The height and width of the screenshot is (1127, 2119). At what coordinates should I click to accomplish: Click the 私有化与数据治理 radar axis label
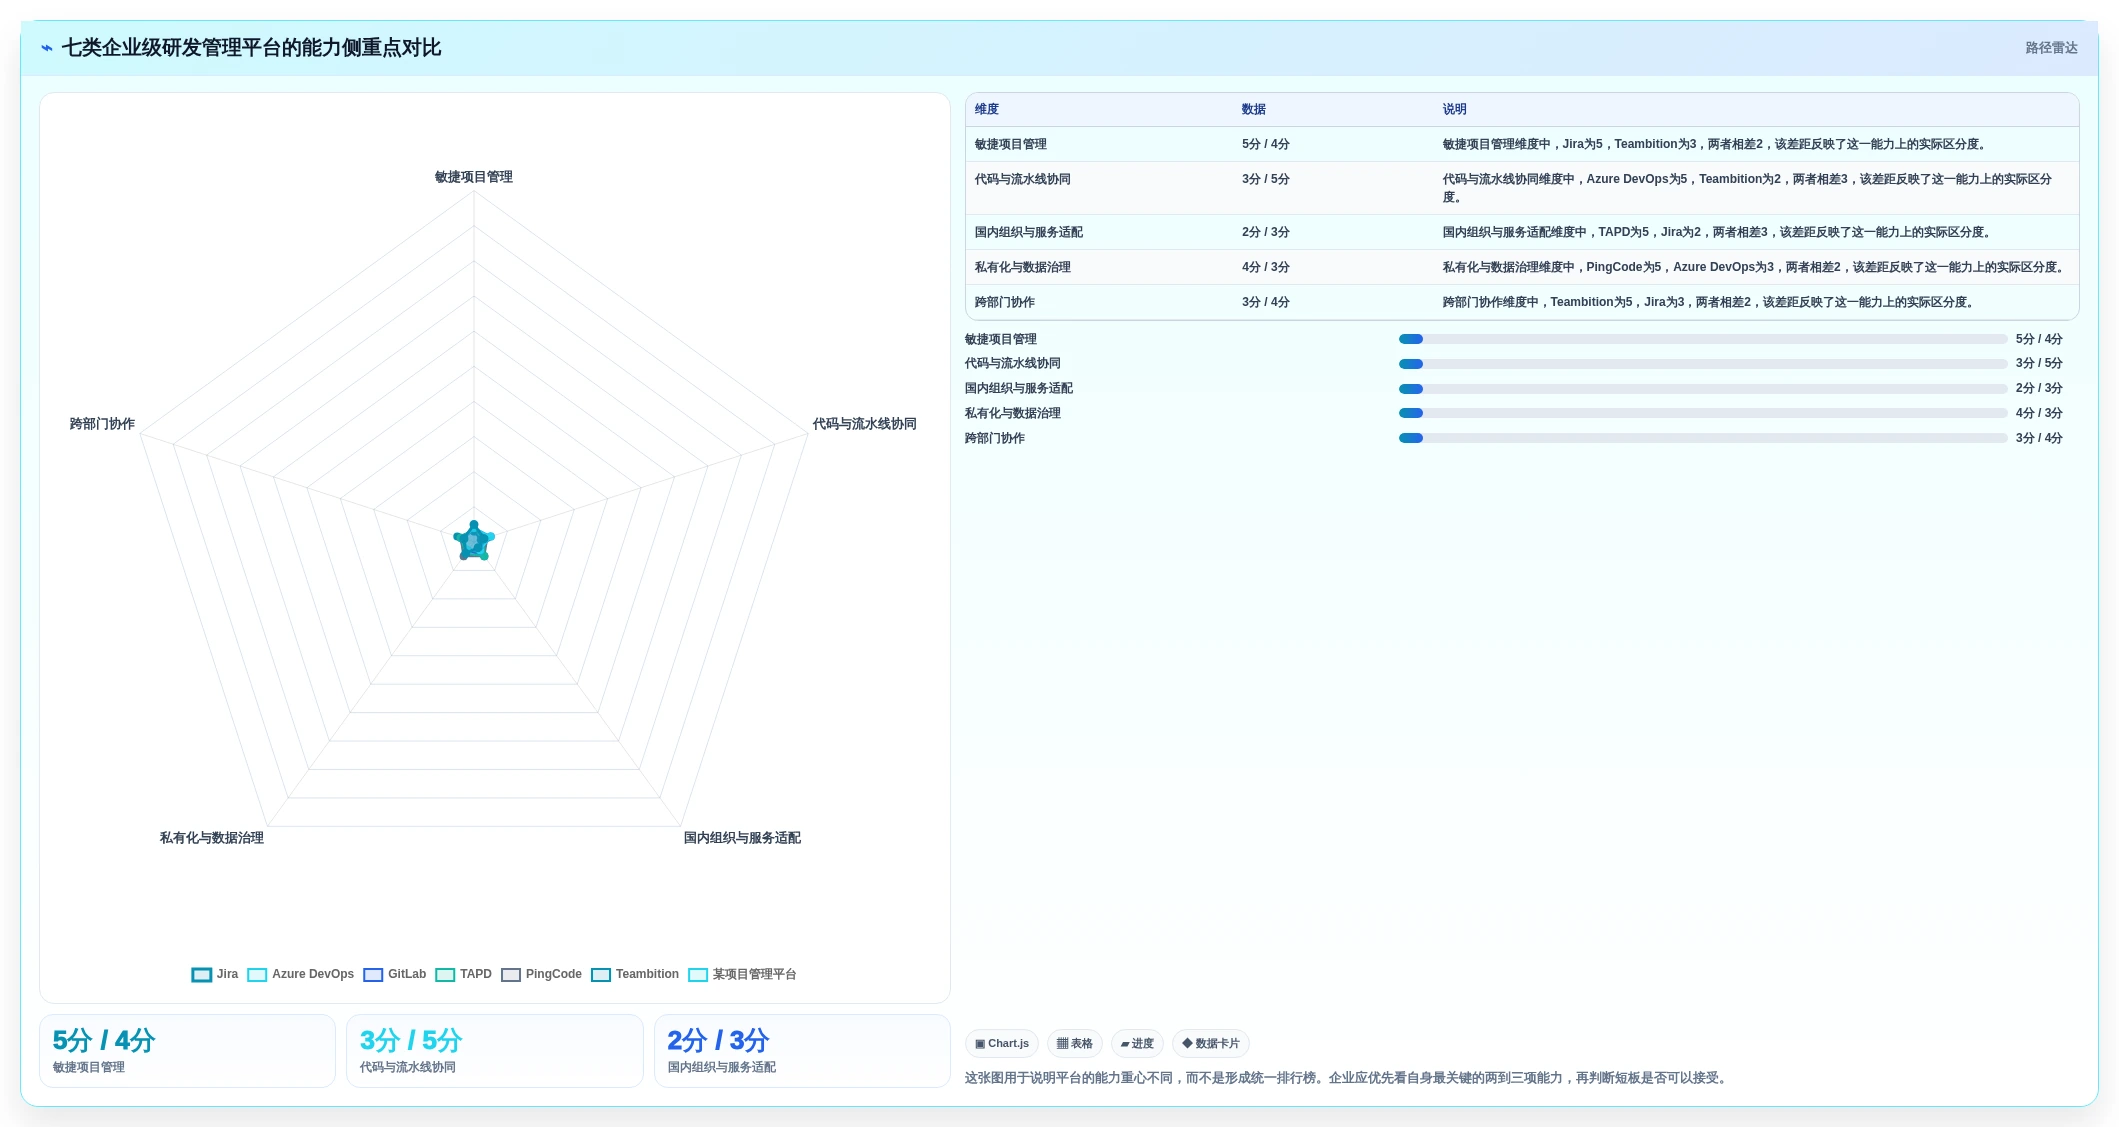[212, 838]
